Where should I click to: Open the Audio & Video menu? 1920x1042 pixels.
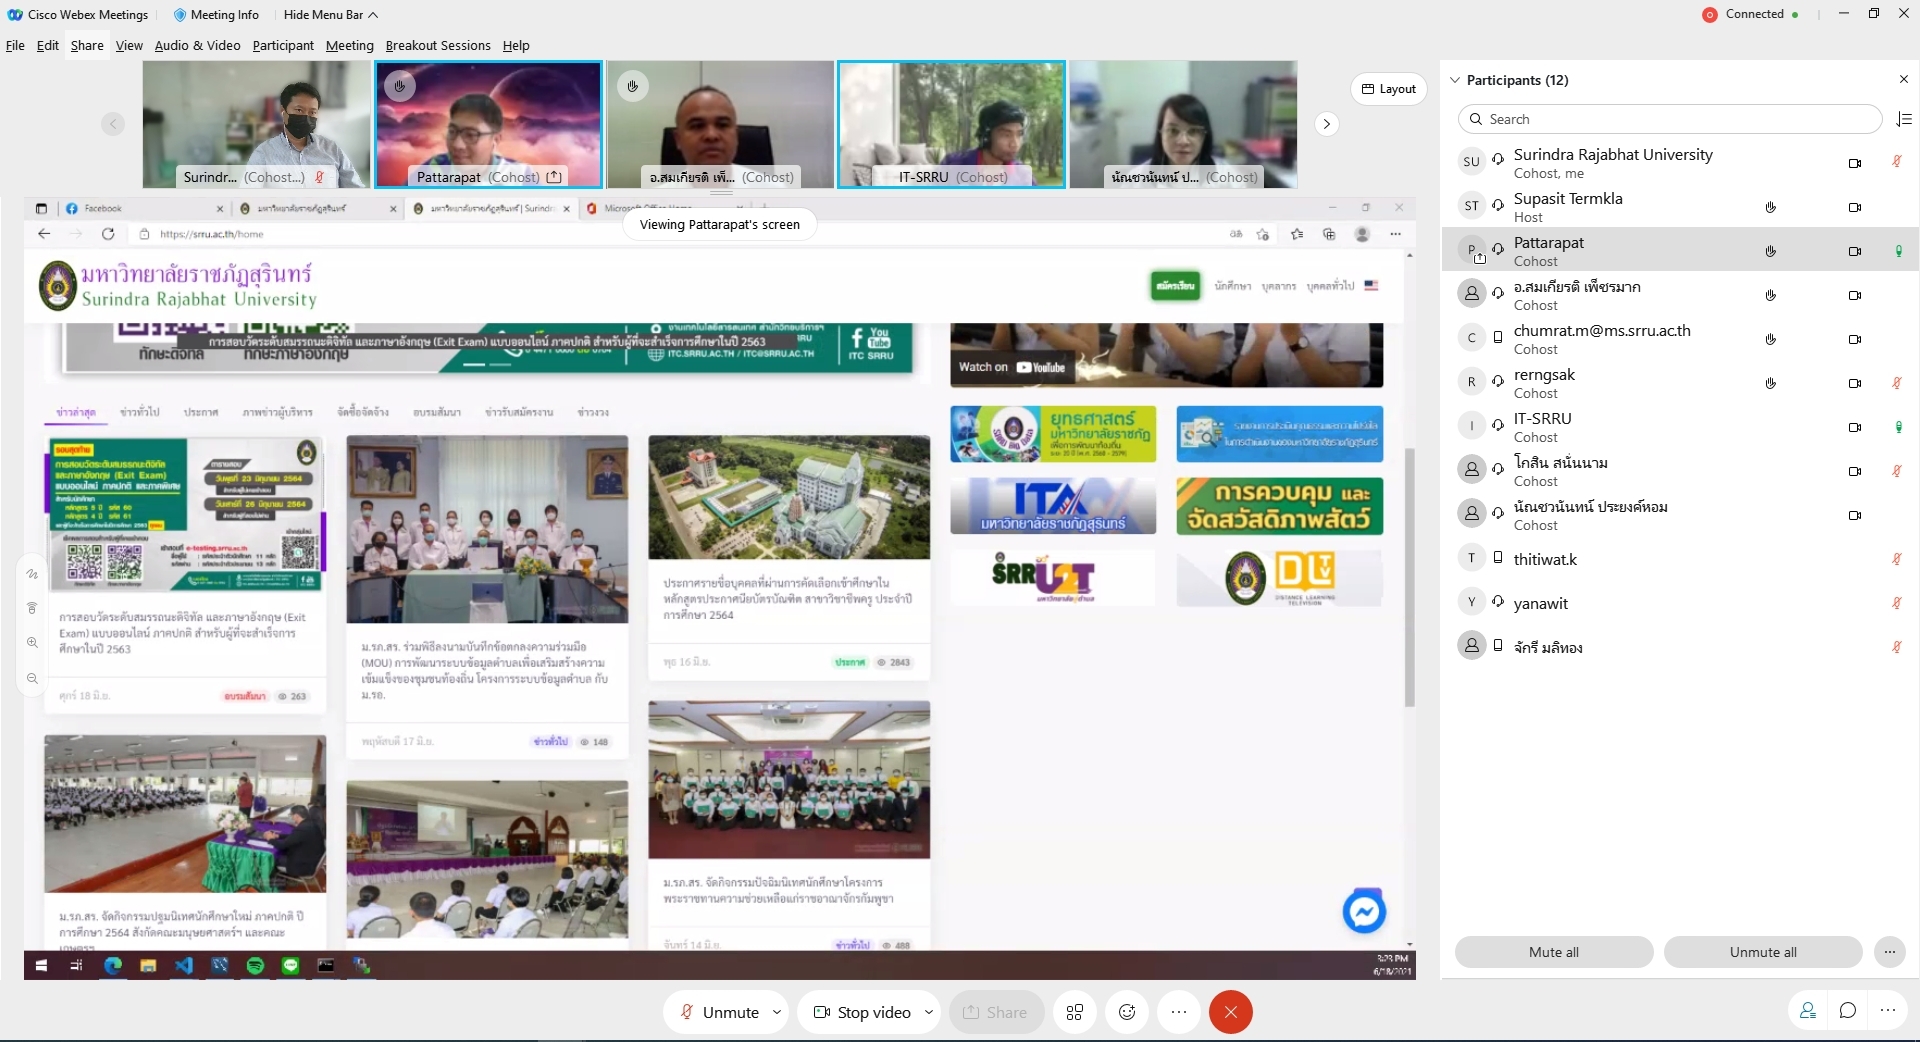[197, 45]
